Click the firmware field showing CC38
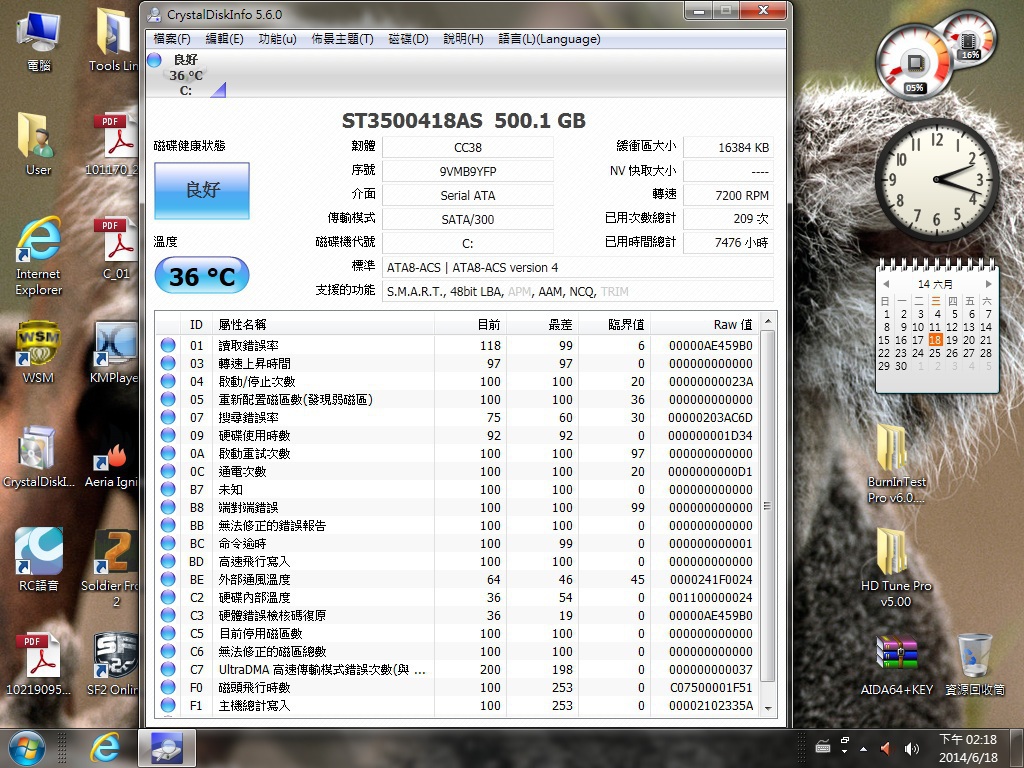Screen dimensions: 1024x768 click(468, 147)
